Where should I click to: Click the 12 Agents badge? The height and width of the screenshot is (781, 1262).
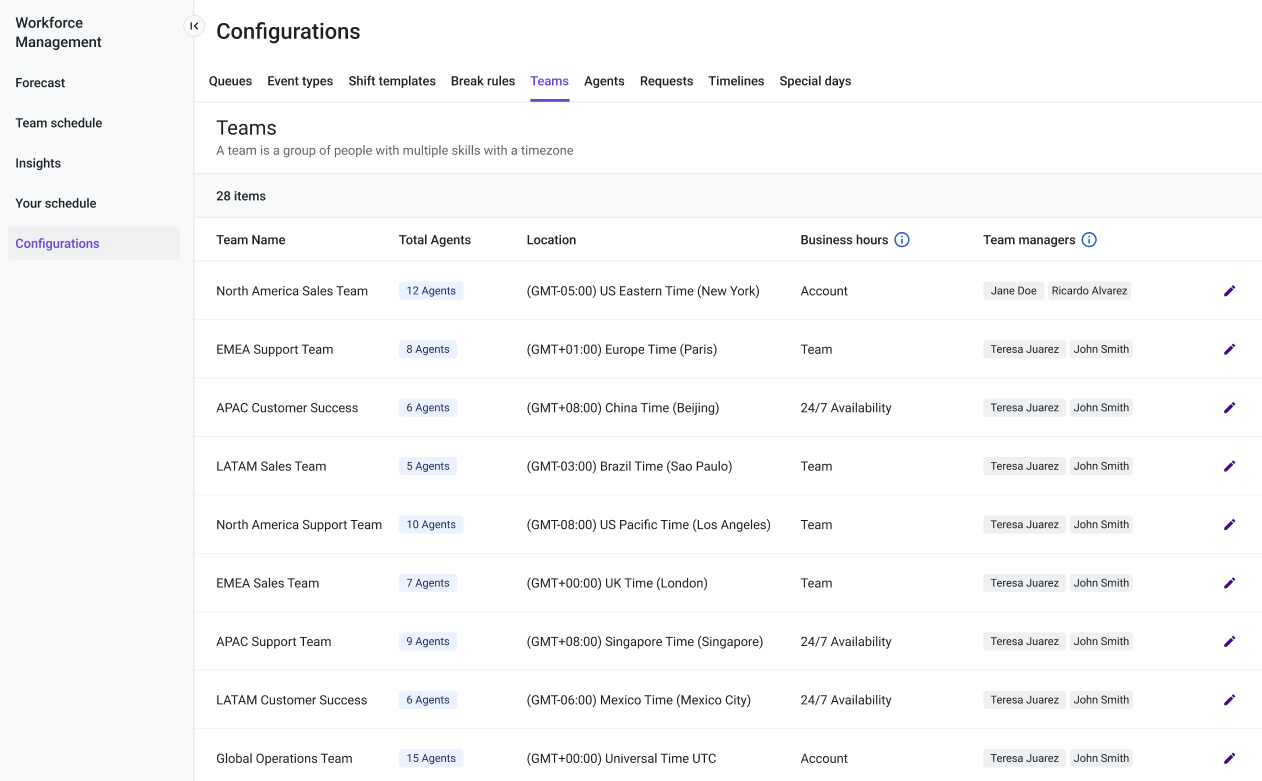pos(431,291)
